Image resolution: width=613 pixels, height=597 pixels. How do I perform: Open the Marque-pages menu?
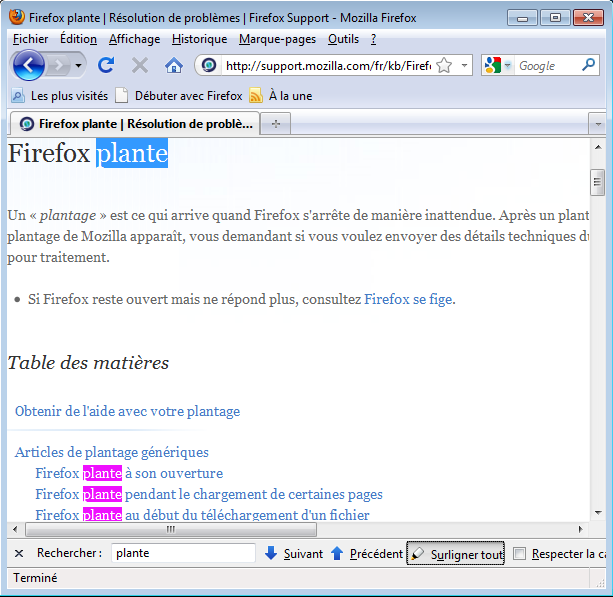(277, 39)
